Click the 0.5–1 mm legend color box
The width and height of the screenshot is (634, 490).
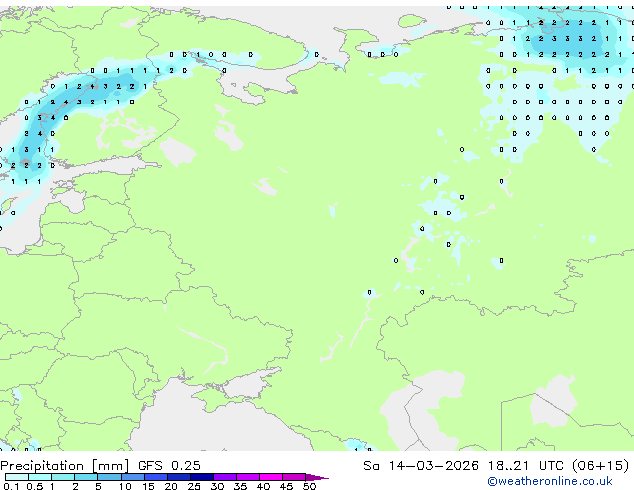tap(40, 477)
